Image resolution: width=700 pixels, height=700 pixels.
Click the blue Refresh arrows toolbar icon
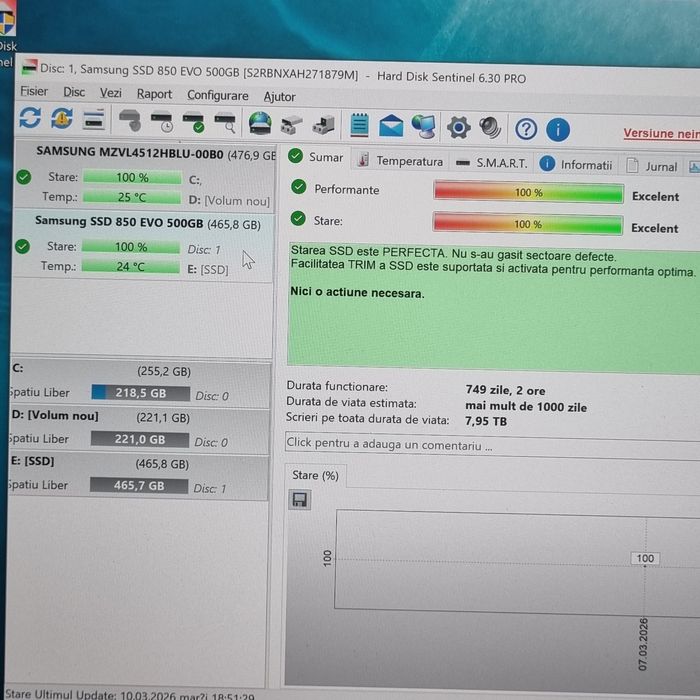click(x=30, y=118)
